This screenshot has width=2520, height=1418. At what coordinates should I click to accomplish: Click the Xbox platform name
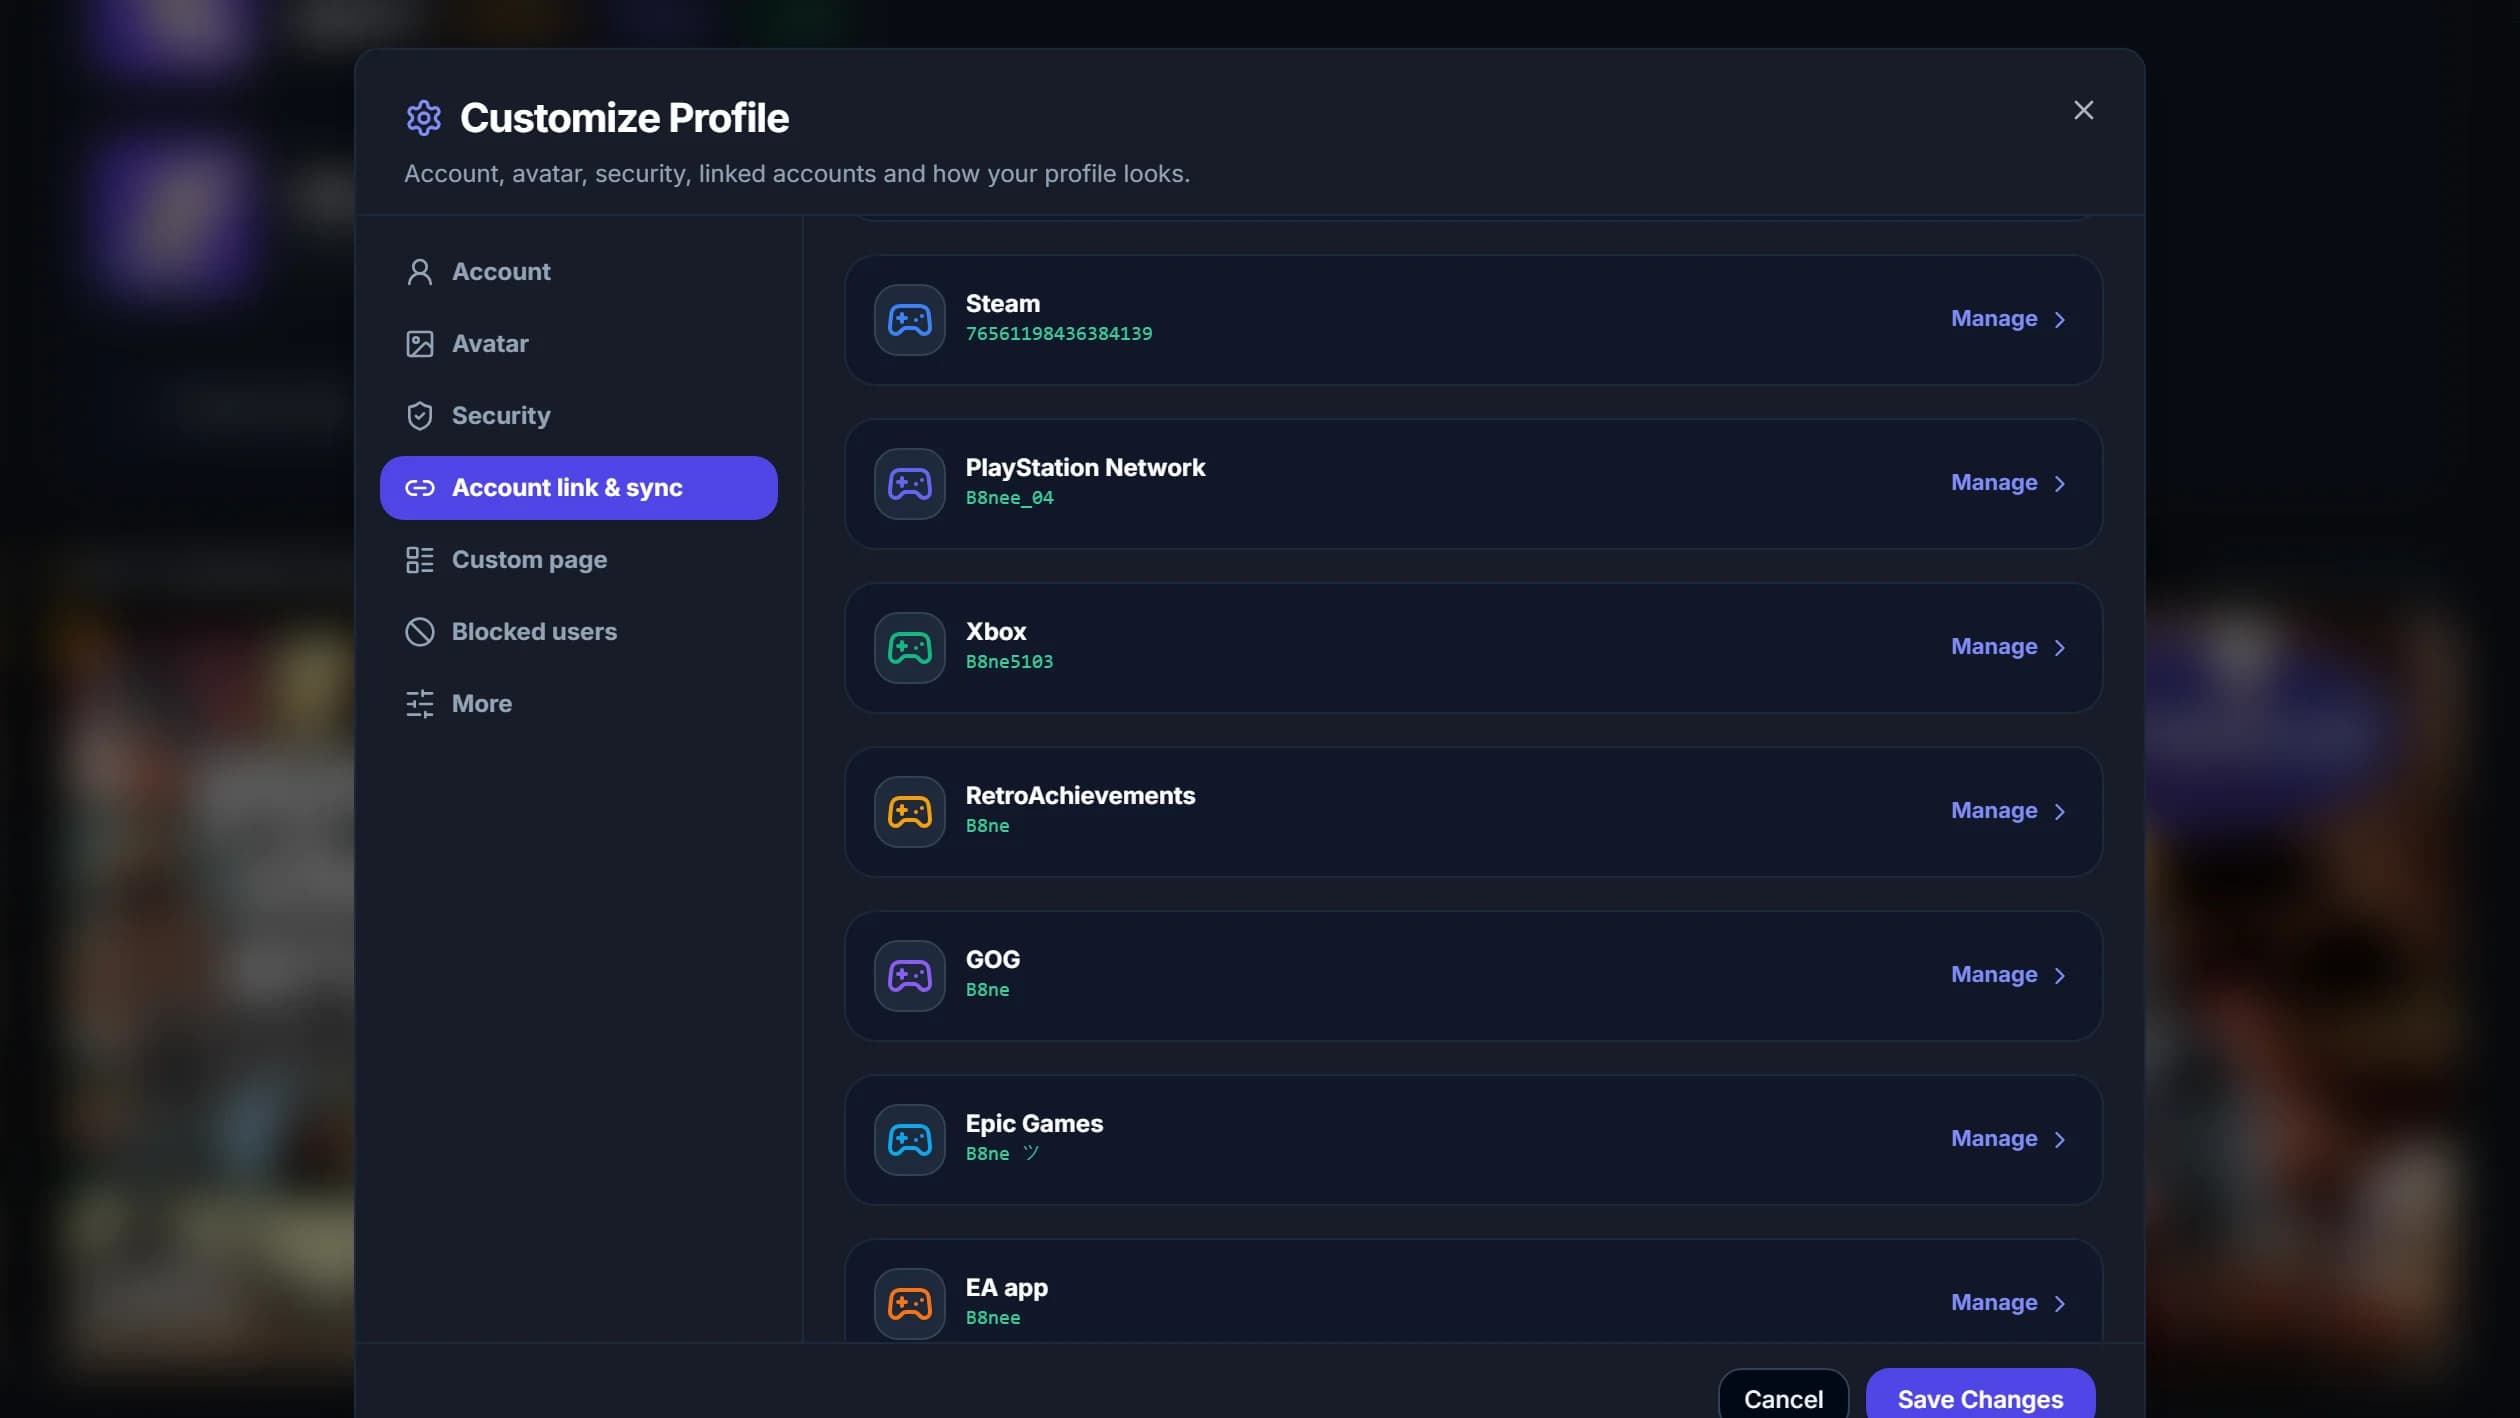pyautogui.click(x=995, y=632)
